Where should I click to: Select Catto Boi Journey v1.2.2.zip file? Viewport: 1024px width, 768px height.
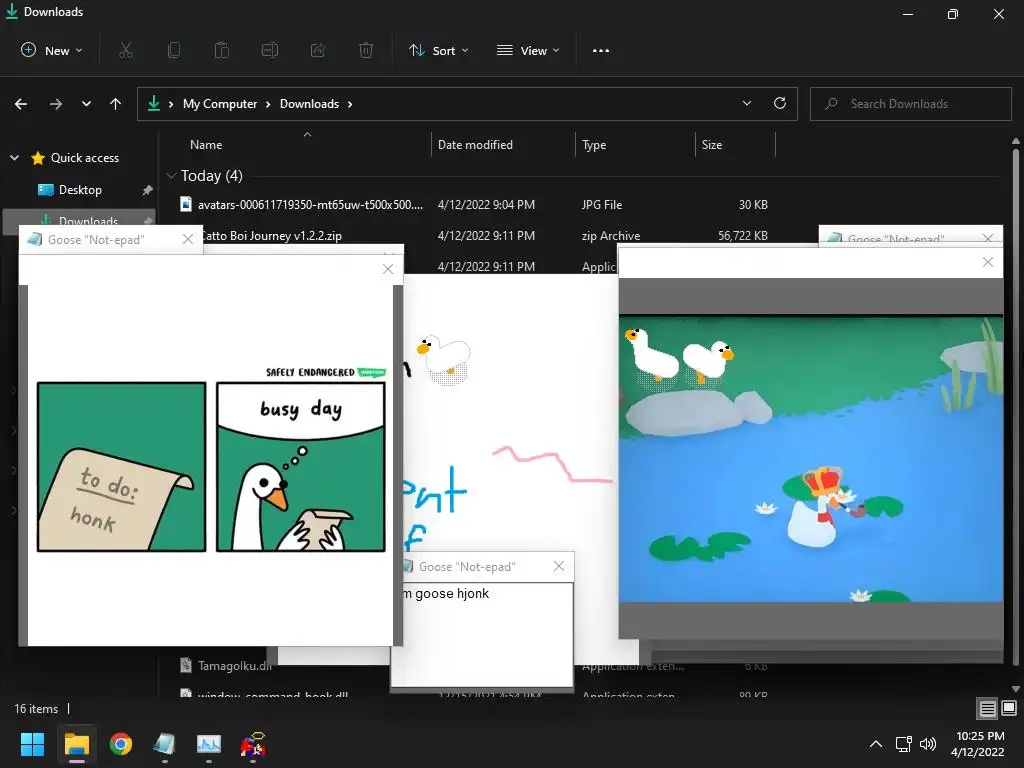click(x=271, y=236)
